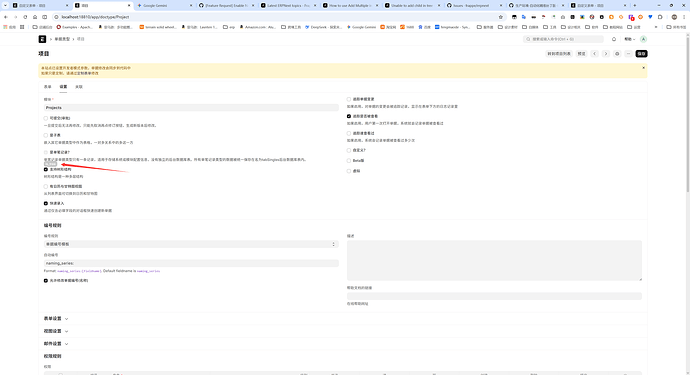The width and height of the screenshot is (690, 375).
Task: Click the page vertical scrollbar
Action: [x=687, y=114]
